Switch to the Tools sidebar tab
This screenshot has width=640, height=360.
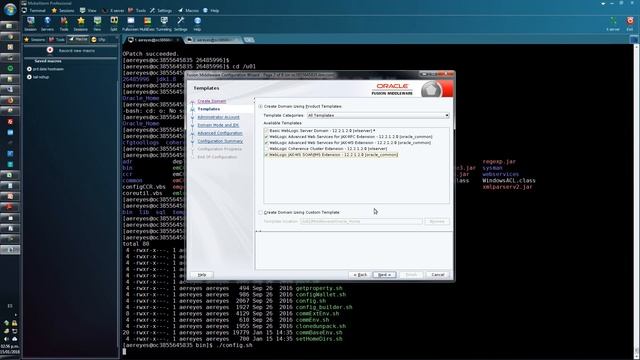(57, 40)
